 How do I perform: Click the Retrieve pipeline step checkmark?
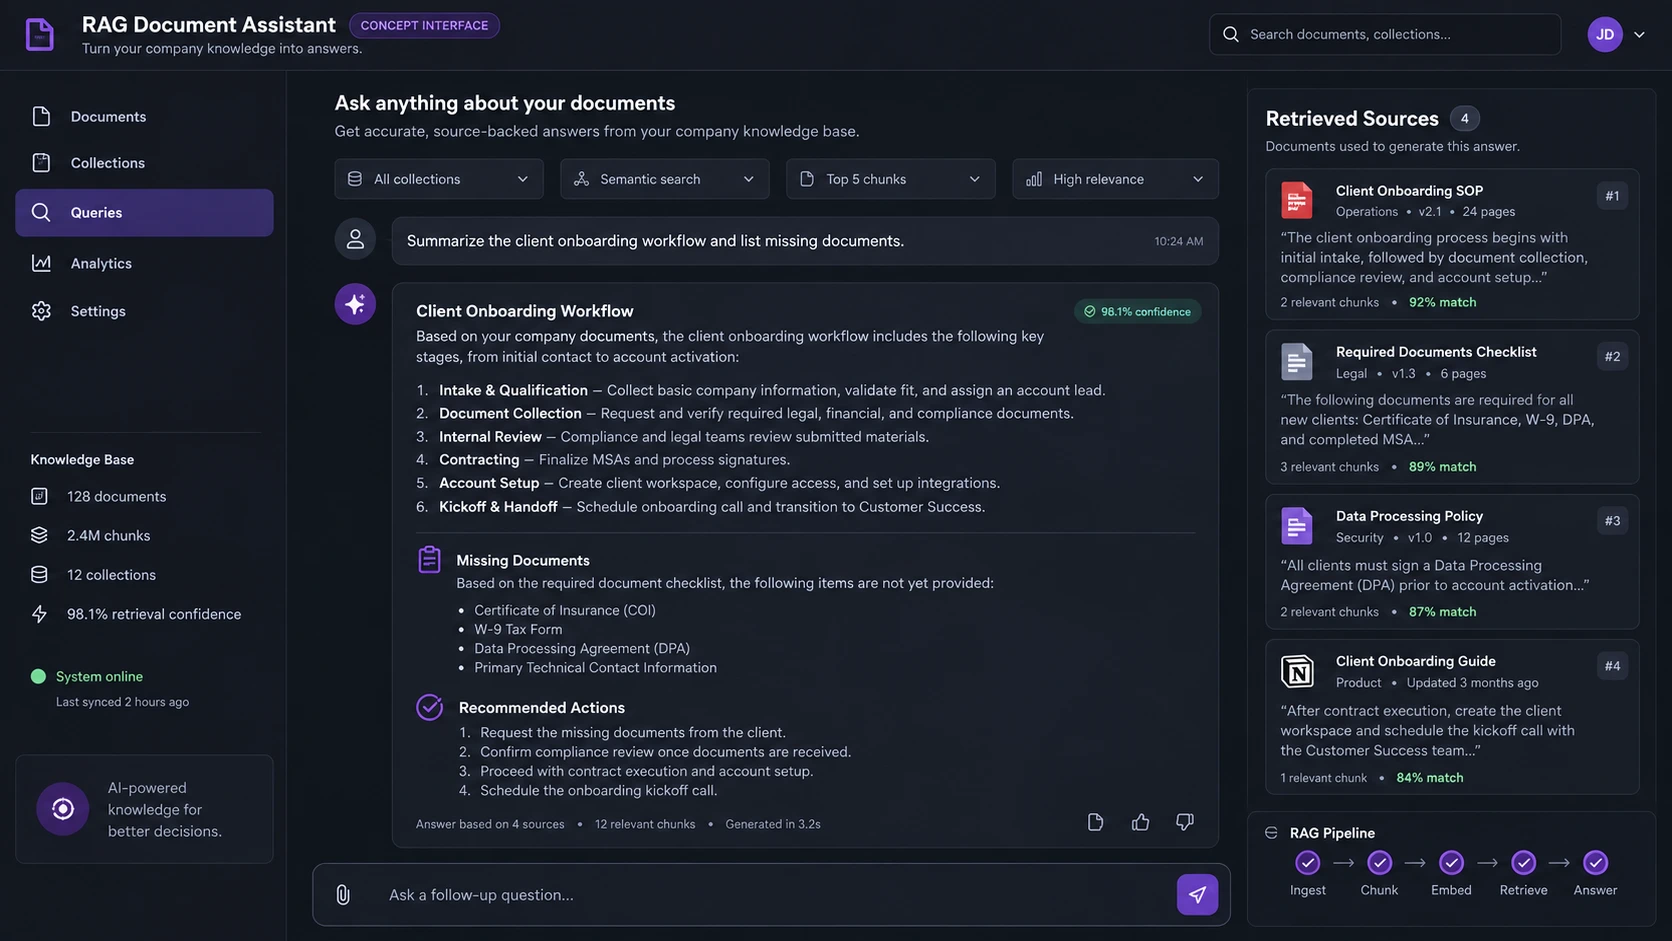1523,862
